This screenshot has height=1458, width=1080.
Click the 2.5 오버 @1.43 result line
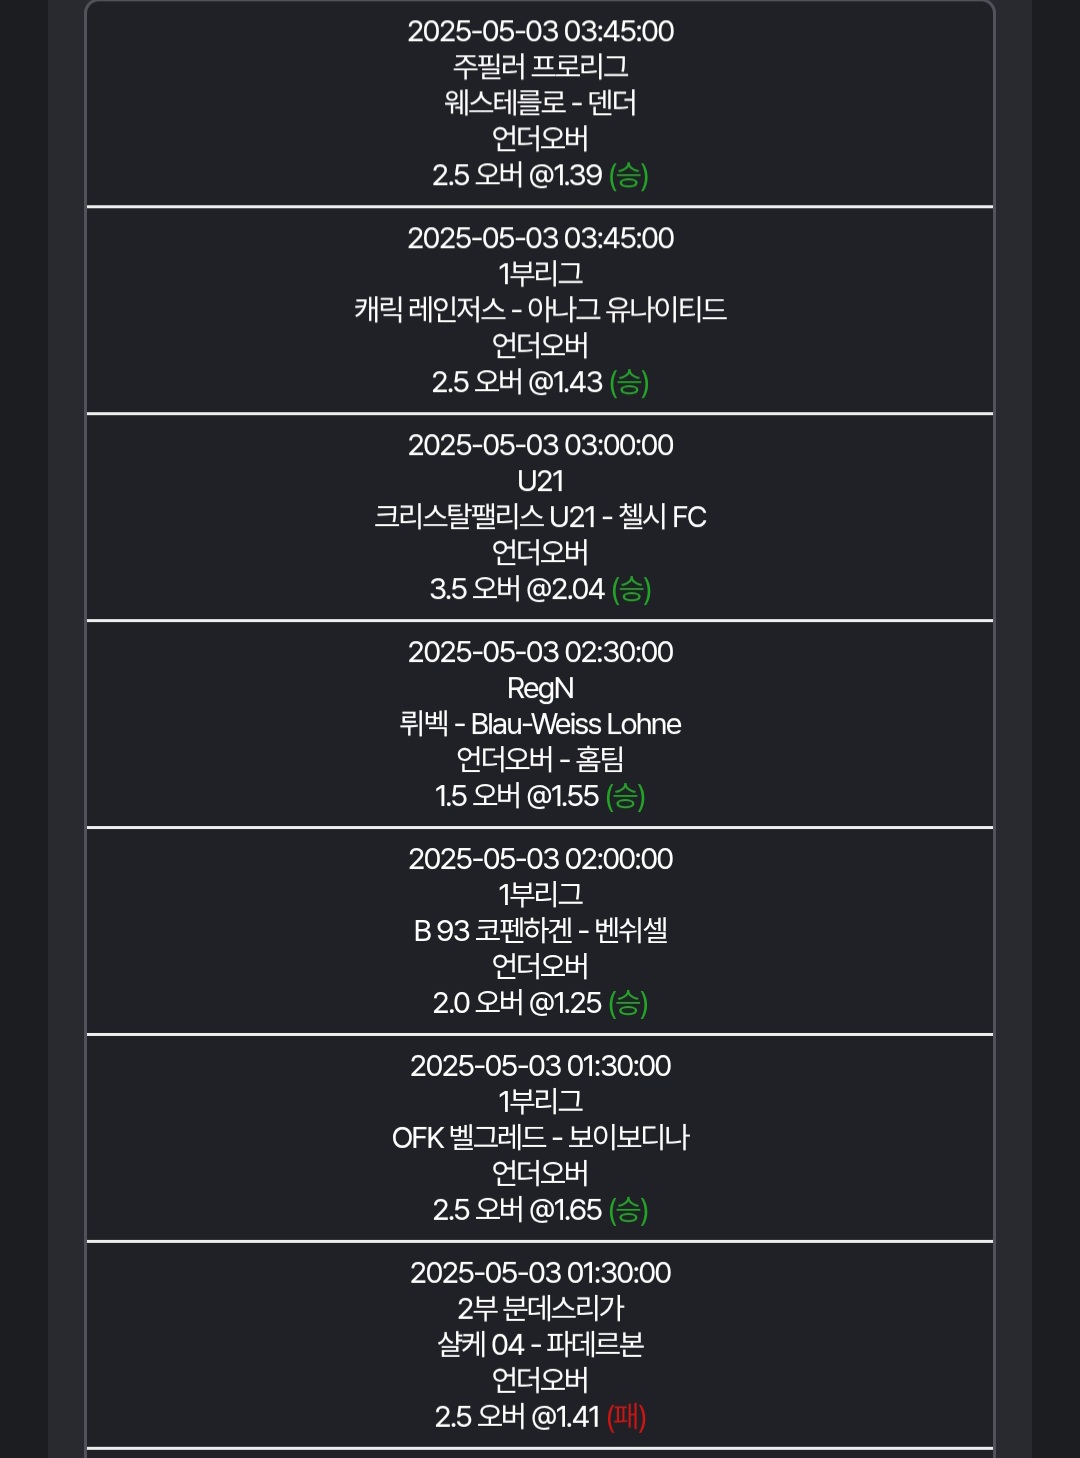[x=518, y=382]
